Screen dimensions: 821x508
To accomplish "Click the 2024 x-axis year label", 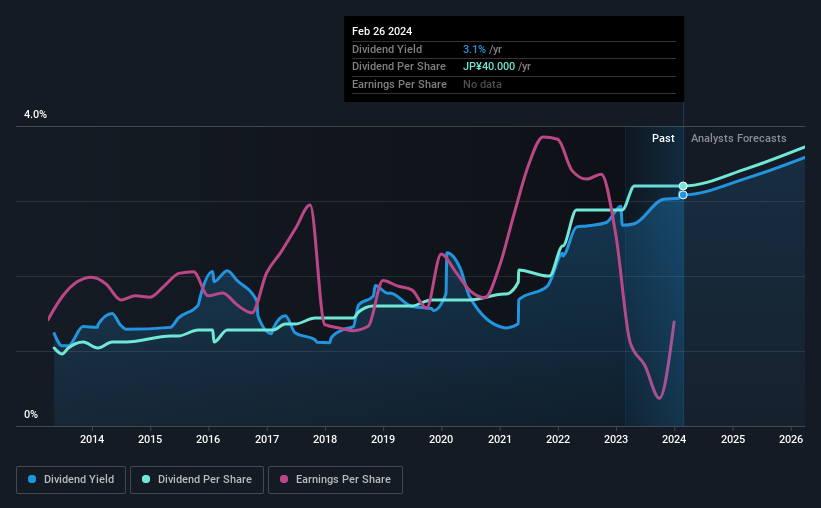I will point(674,439).
